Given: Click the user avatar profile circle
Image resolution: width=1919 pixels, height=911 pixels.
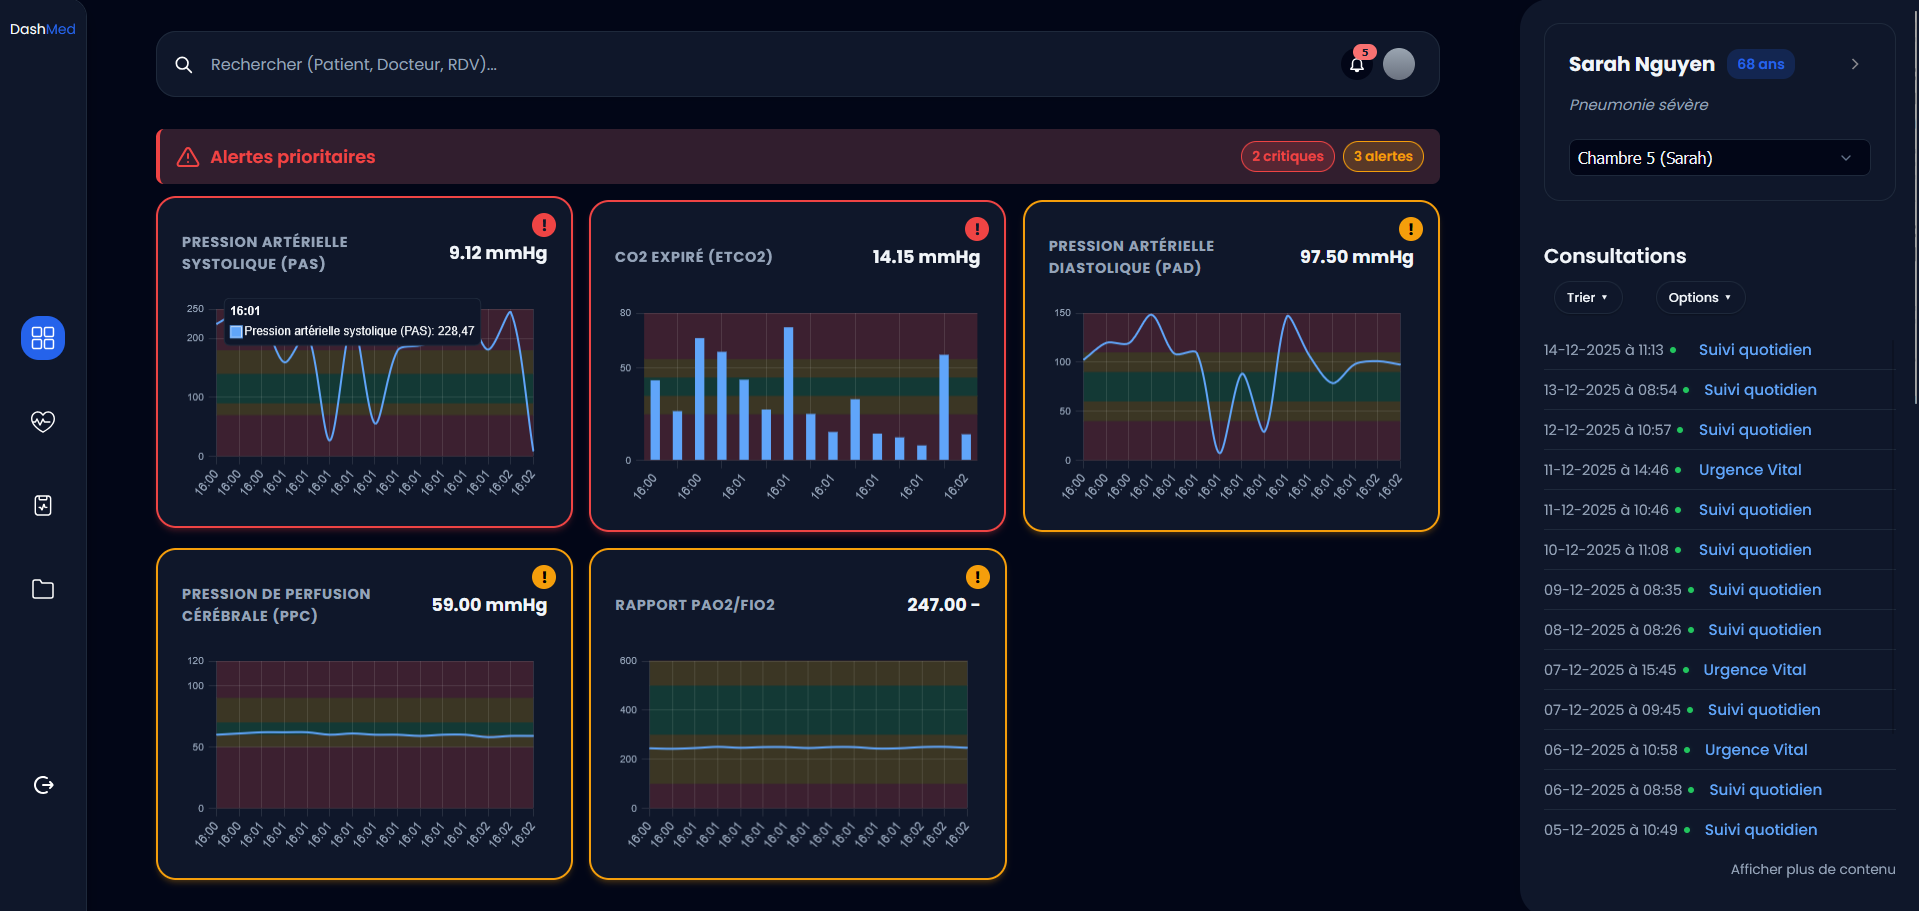Looking at the screenshot, I should point(1398,64).
